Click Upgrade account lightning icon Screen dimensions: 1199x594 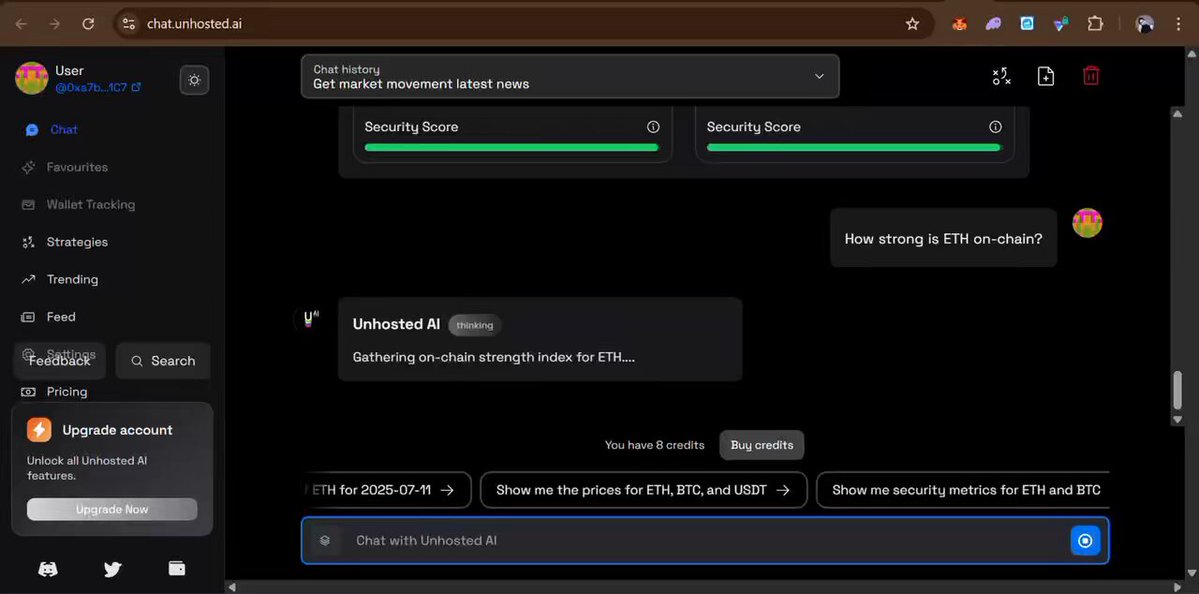click(39, 430)
